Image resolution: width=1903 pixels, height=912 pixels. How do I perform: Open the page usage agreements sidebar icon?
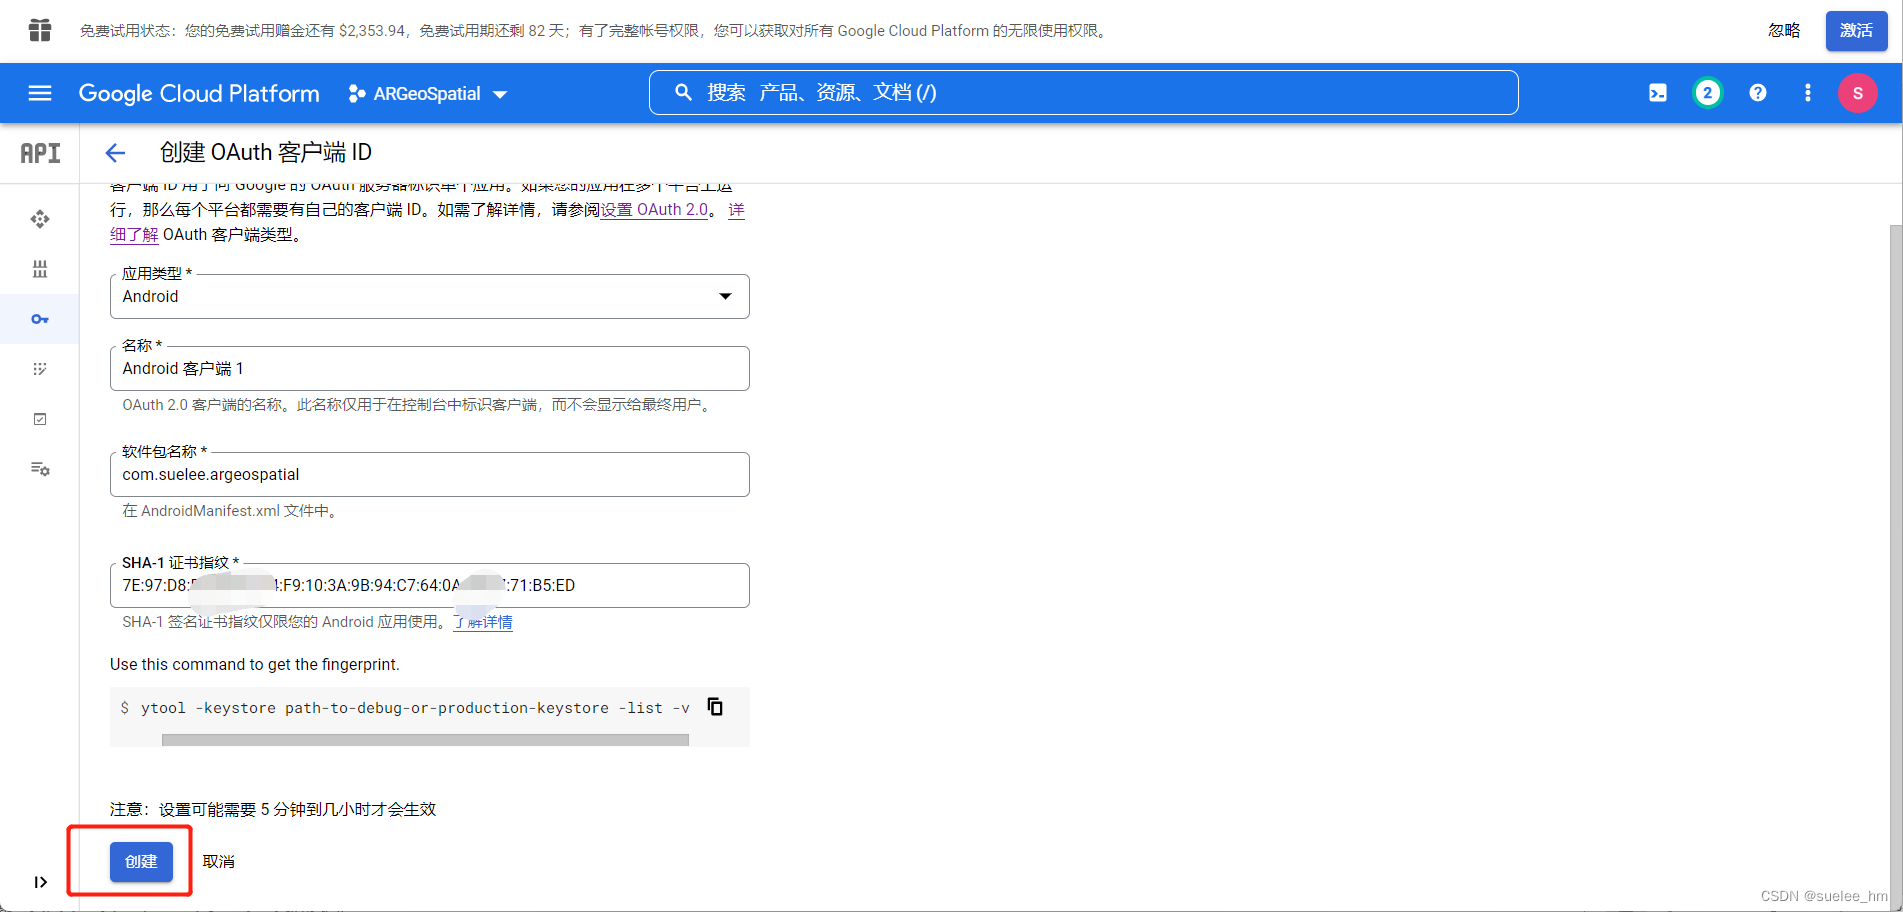[40, 469]
